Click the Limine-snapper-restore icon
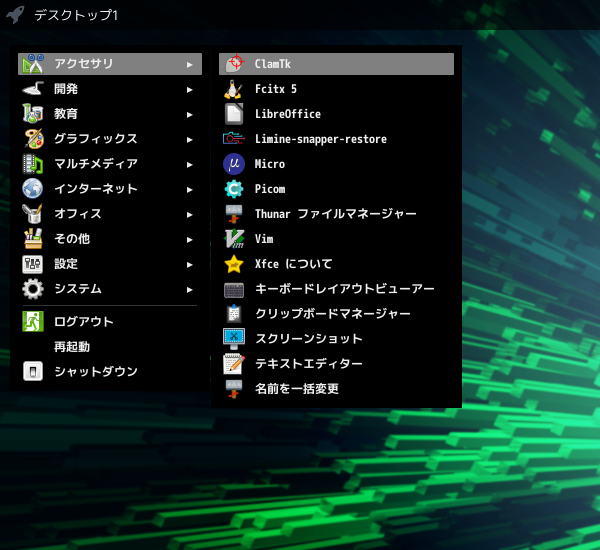Viewport: 600px width, 550px height. pos(233,139)
